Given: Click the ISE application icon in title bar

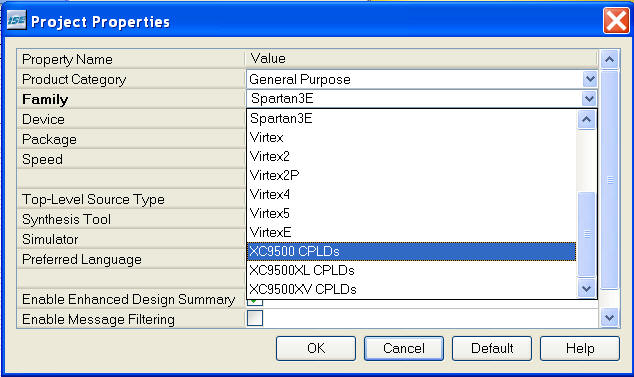Looking at the screenshot, I should tap(16, 20).
